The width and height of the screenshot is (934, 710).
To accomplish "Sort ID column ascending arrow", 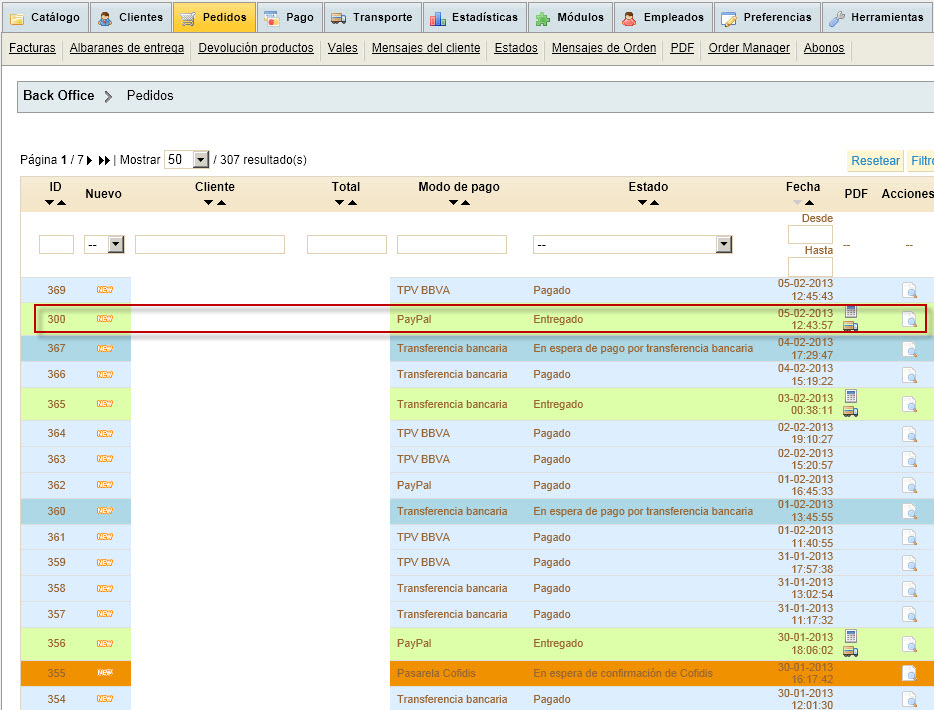I will click(62, 203).
